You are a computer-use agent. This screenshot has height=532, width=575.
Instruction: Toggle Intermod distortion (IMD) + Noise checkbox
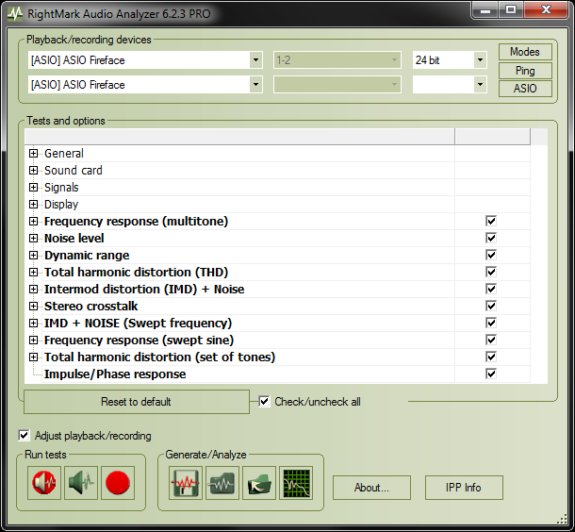491,289
